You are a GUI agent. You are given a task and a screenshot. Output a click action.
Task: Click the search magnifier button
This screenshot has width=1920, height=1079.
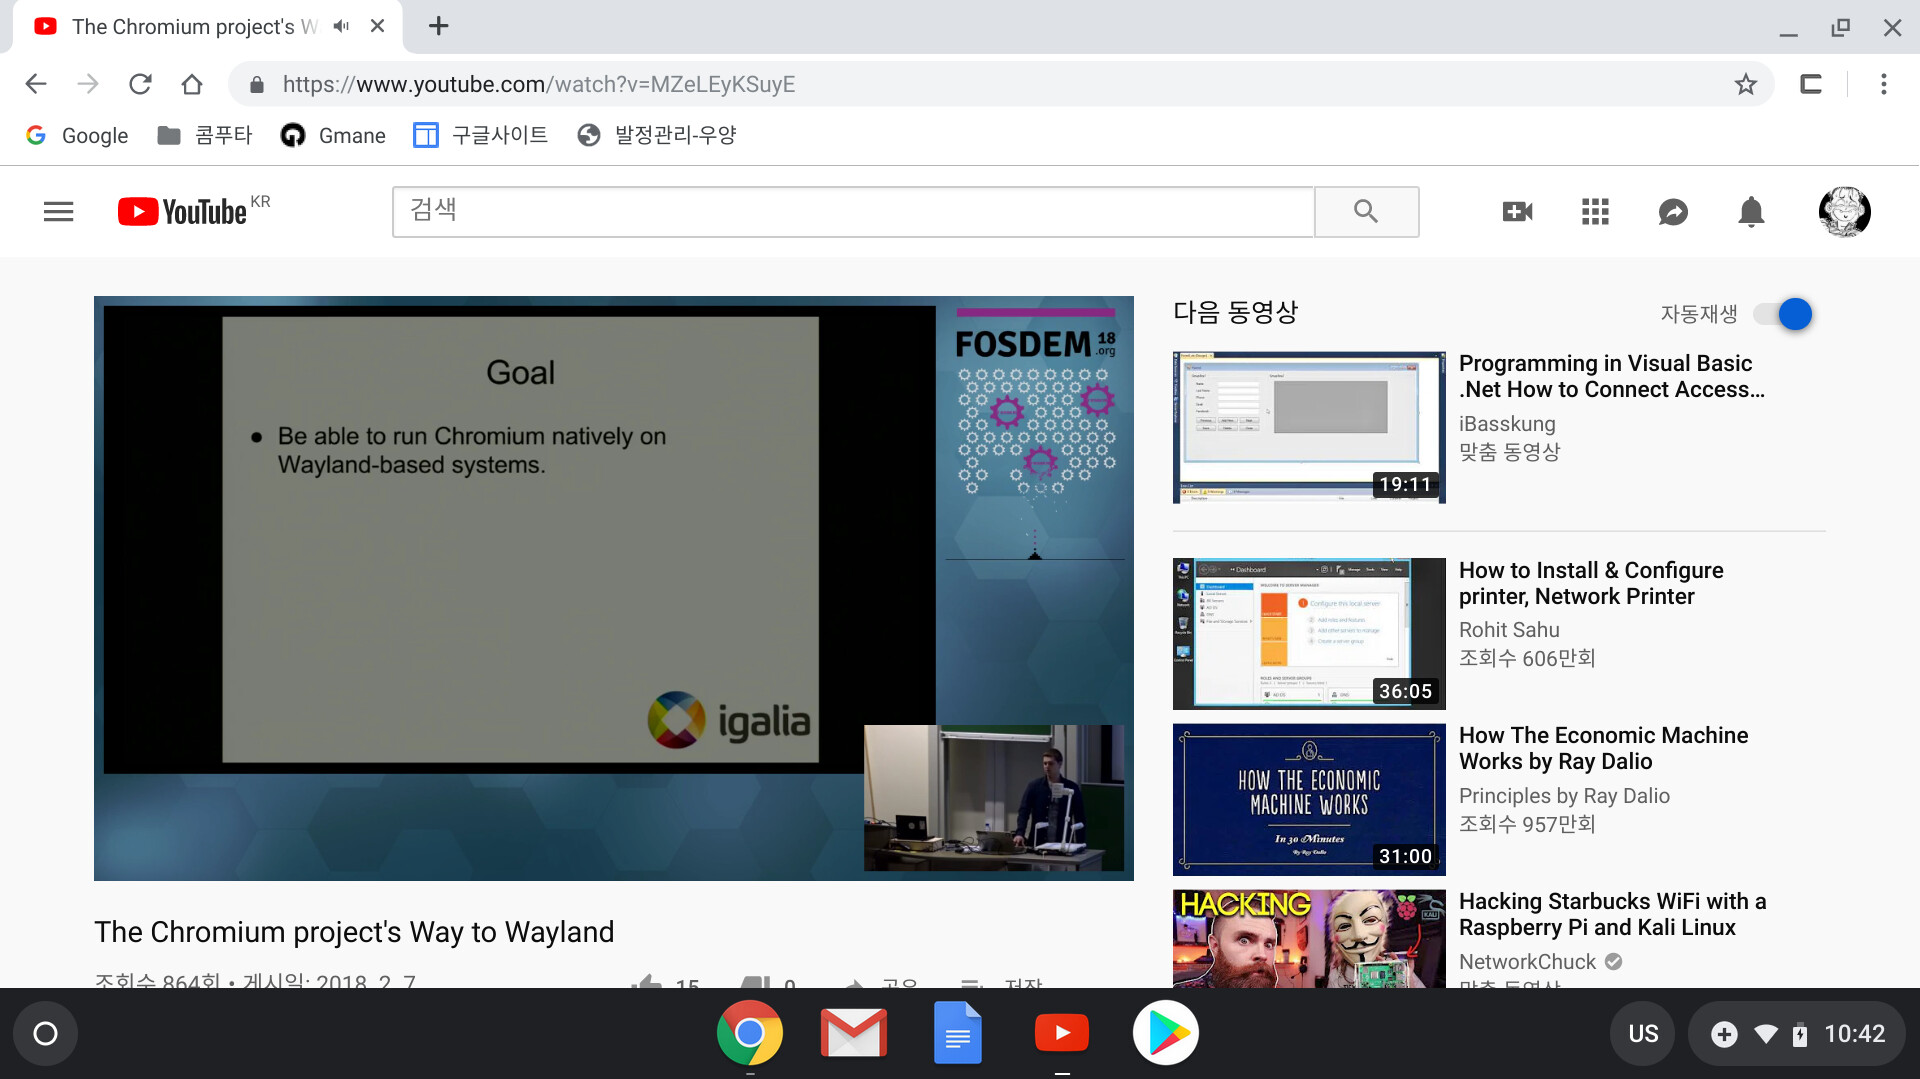click(x=1366, y=211)
